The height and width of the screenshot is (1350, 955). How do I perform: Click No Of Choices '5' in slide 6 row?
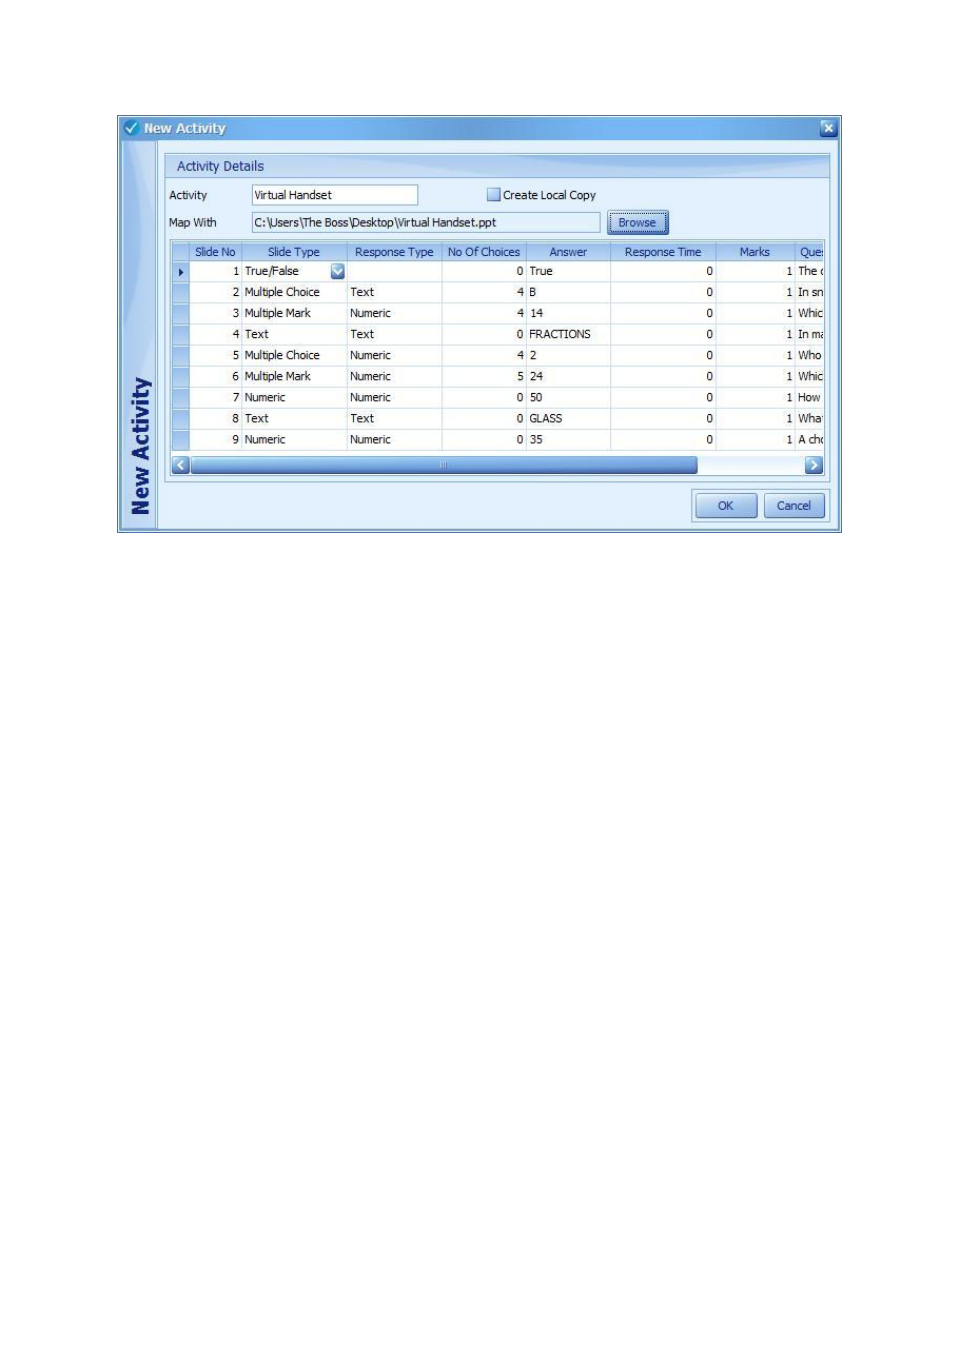pos(484,376)
